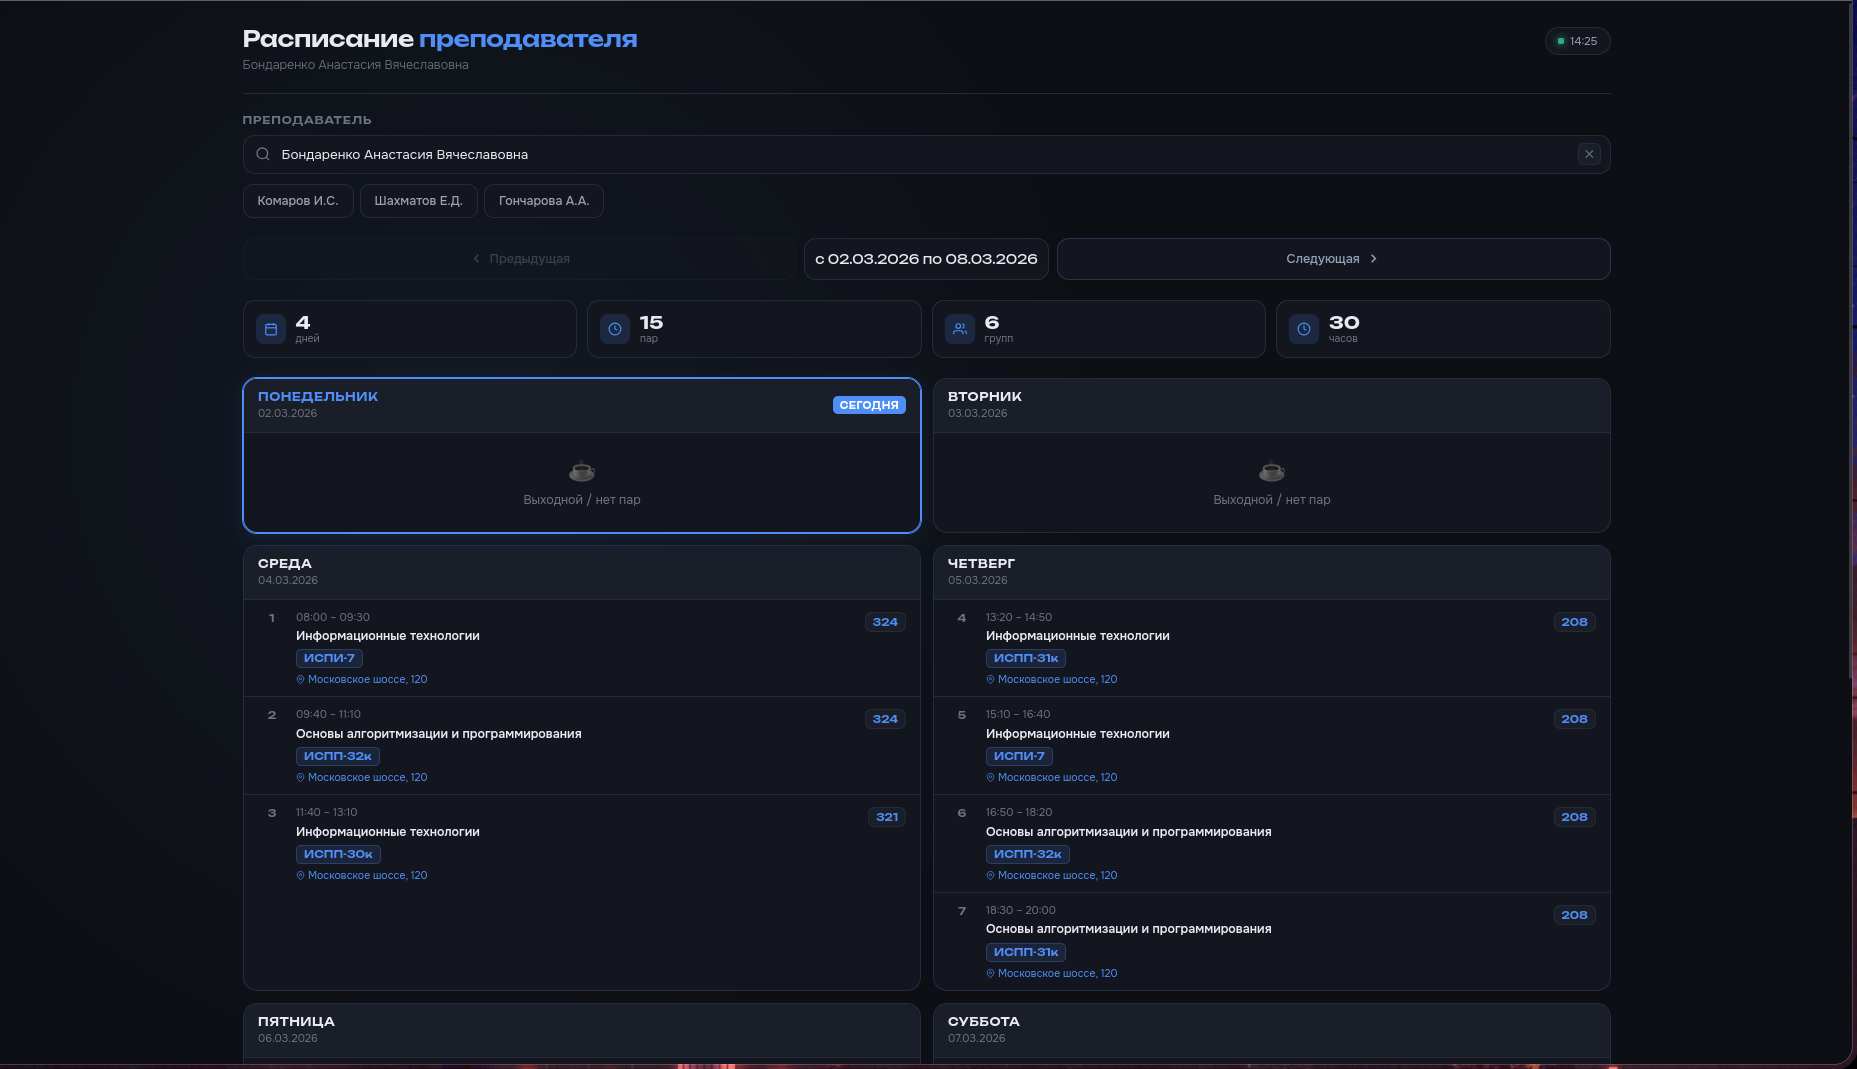Click the people icon on the groups card

pyautogui.click(x=959, y=328)
